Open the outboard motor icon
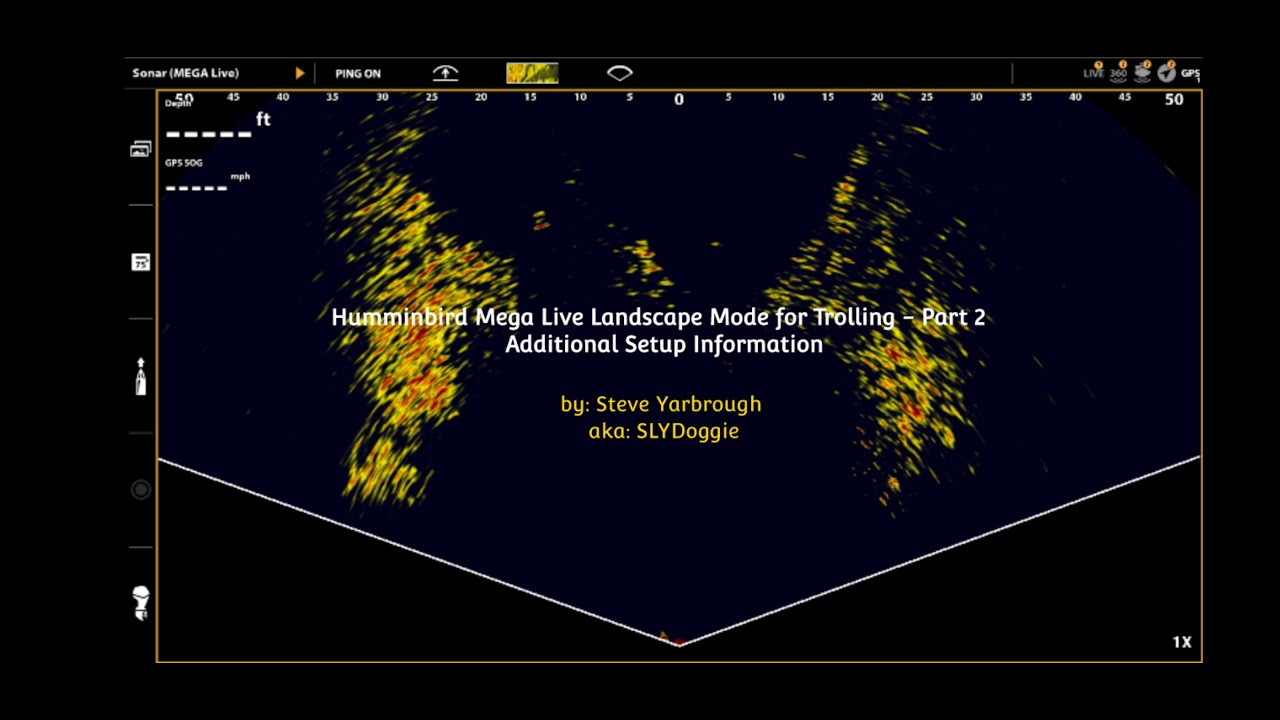Image resolution: width=1280 pixels, height=720 pixels. (x=141, y=603)
